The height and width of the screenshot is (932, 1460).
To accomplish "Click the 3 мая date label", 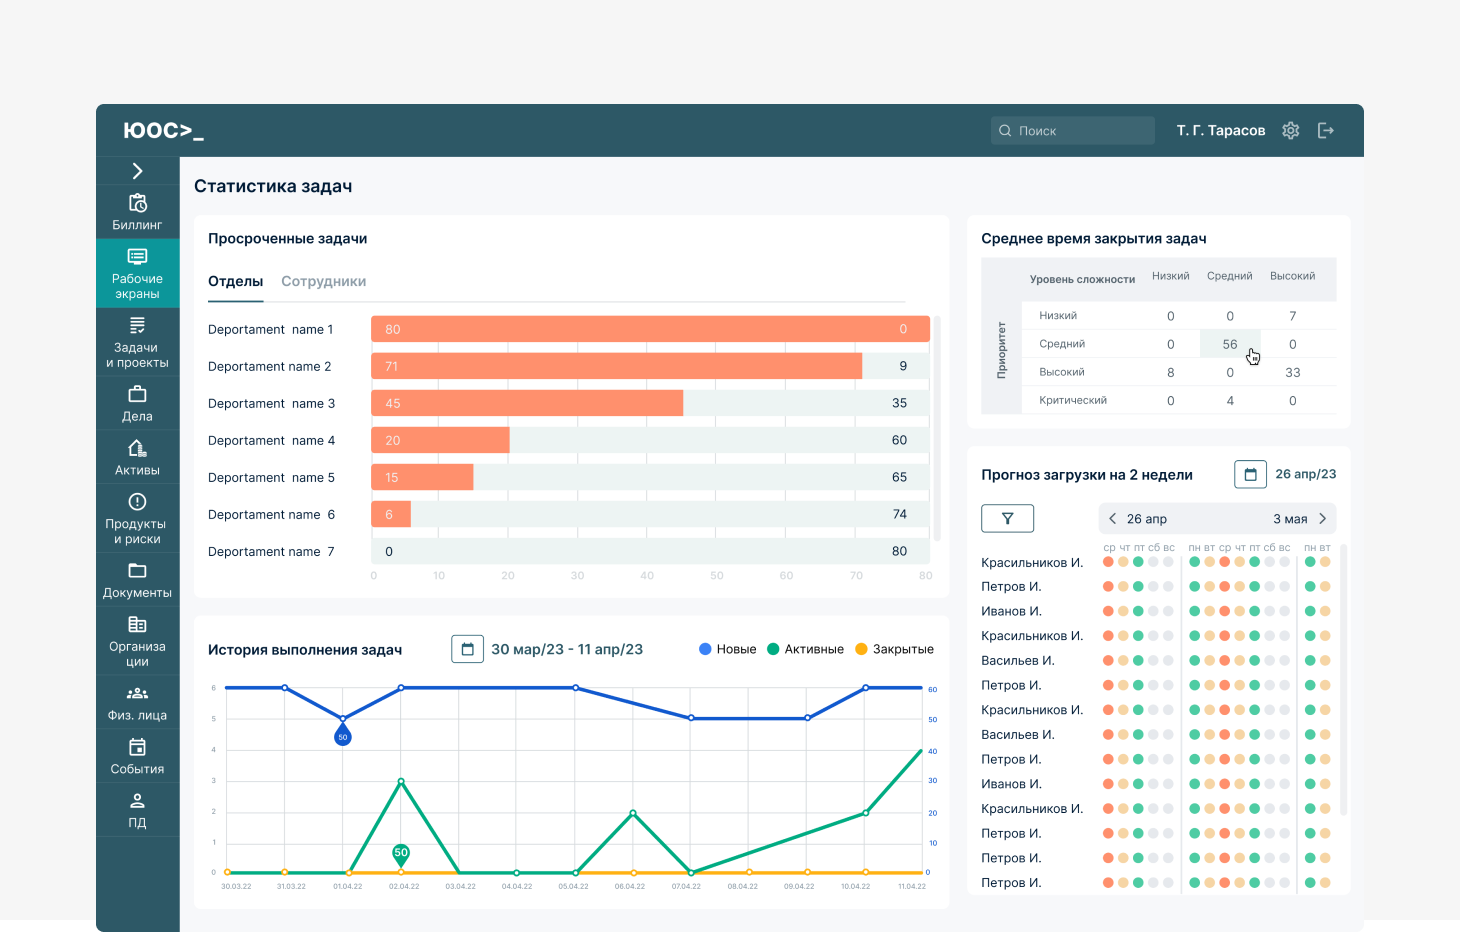I will click(x=1290, y=519).
